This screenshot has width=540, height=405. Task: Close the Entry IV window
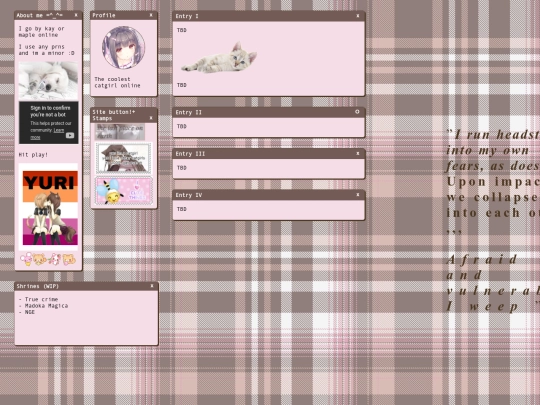[x=358, y=195]
